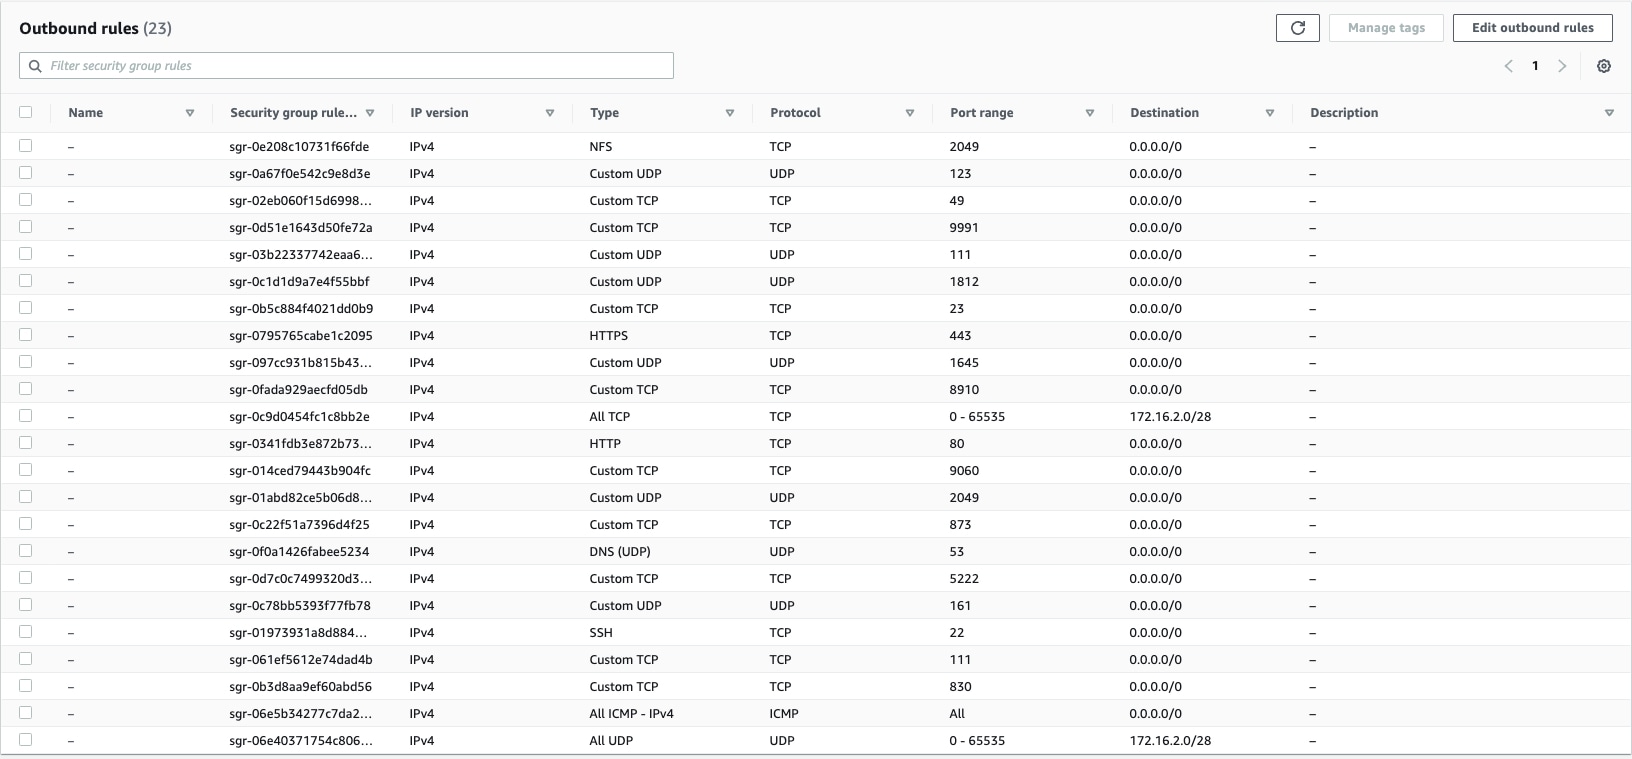Click rule ID sgr-0c1d1d9a7e4f55bbf

tap(299, 282)
